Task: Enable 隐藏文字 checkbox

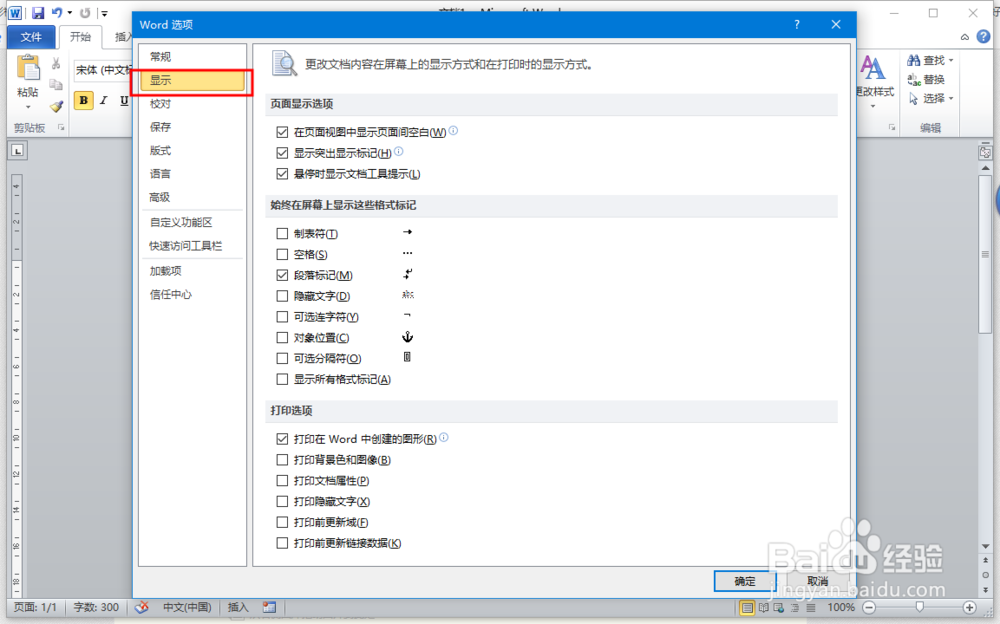Action: 282,296
